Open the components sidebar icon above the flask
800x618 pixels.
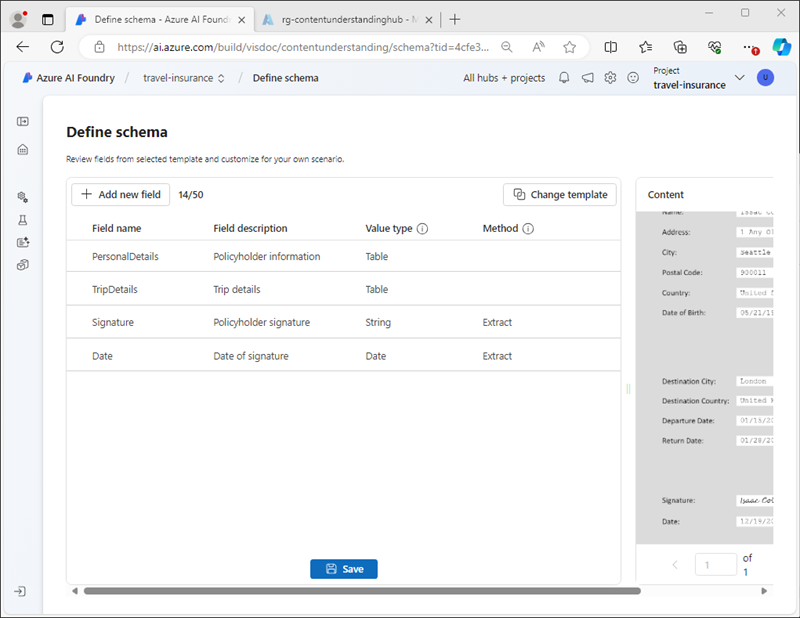point(22,197)
